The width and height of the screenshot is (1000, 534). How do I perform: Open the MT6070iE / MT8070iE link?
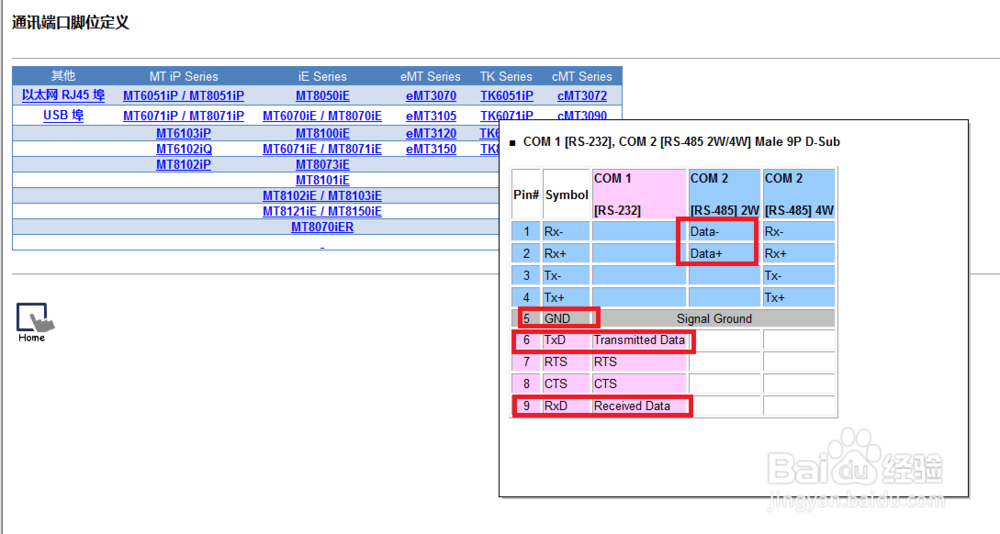pos(322,116)
